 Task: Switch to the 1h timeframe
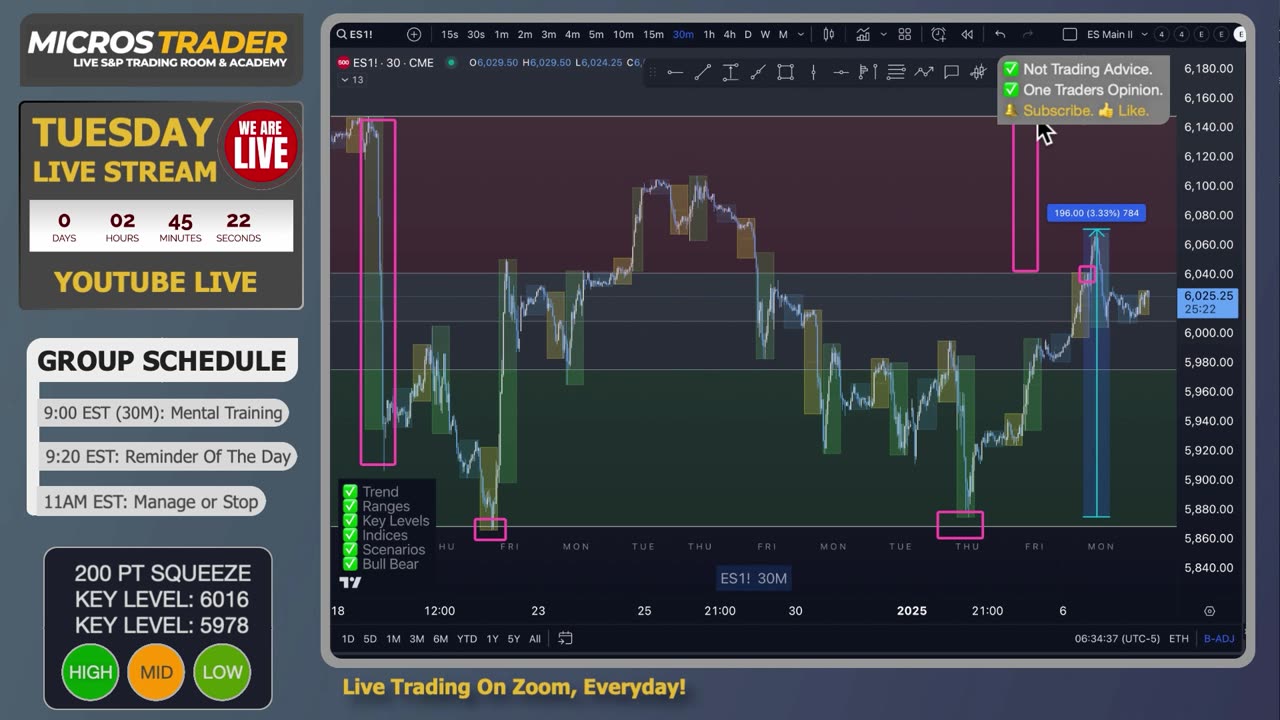[709, 34]
